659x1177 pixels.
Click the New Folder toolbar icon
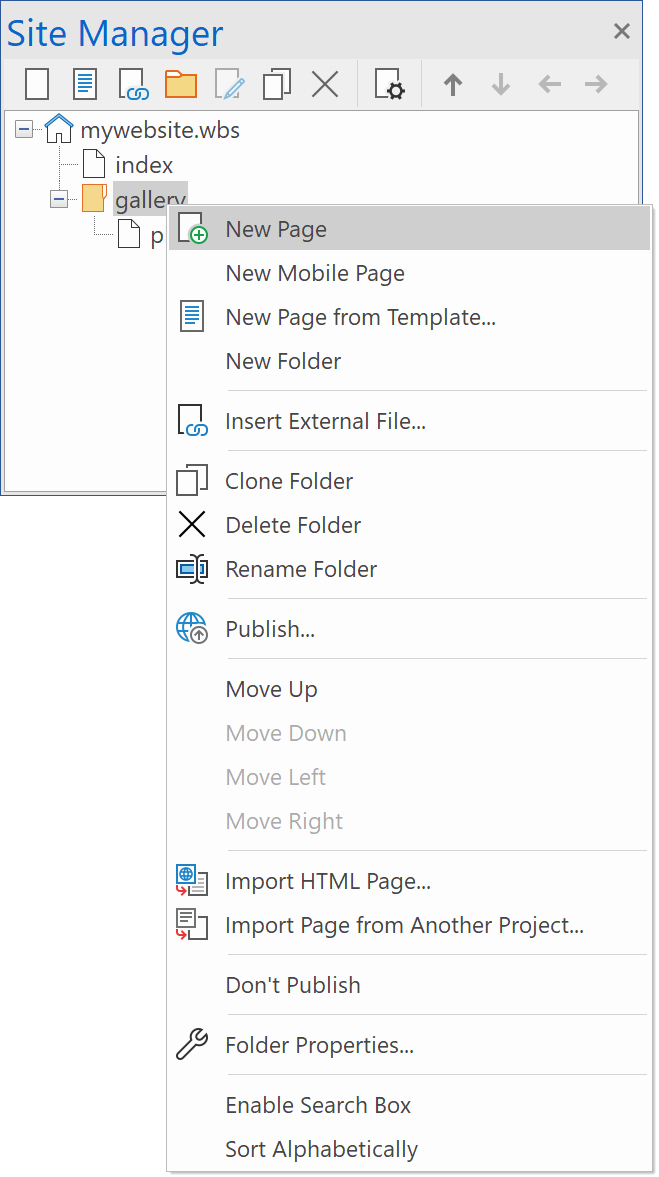pyautogui.click(x=181, y=84)
